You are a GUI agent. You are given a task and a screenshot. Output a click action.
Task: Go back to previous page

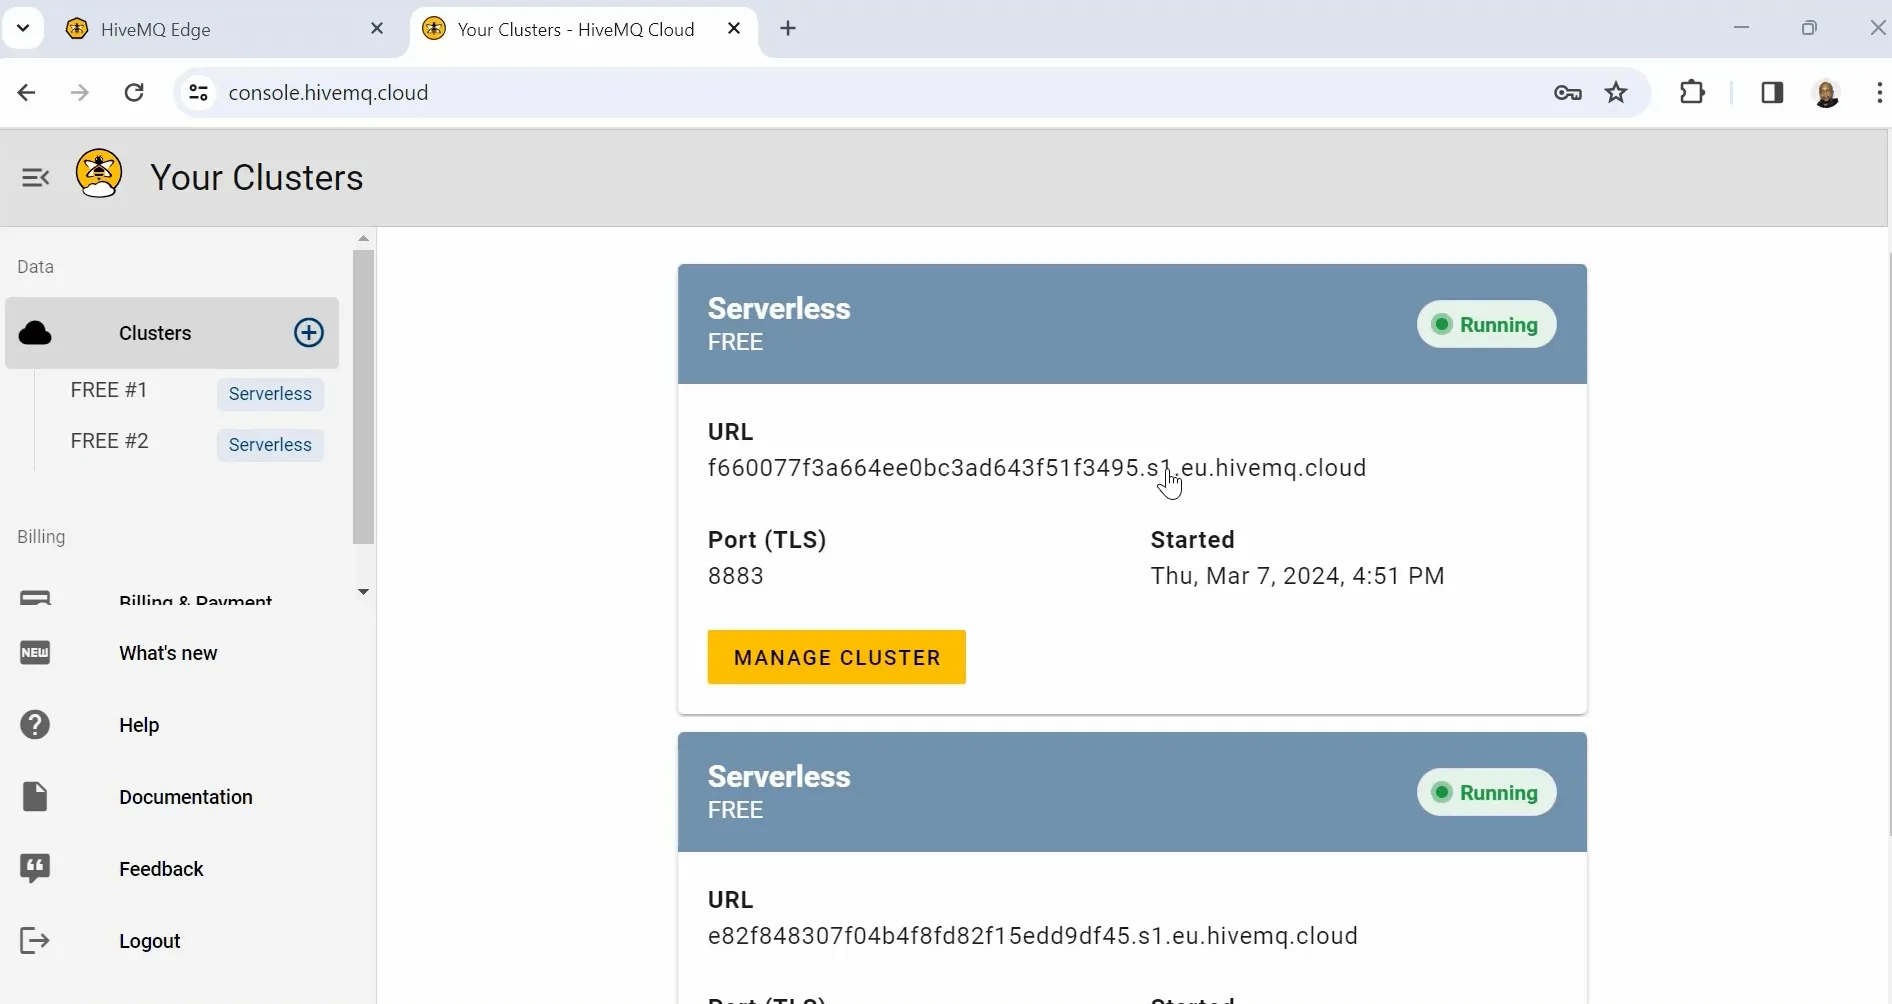27,93
